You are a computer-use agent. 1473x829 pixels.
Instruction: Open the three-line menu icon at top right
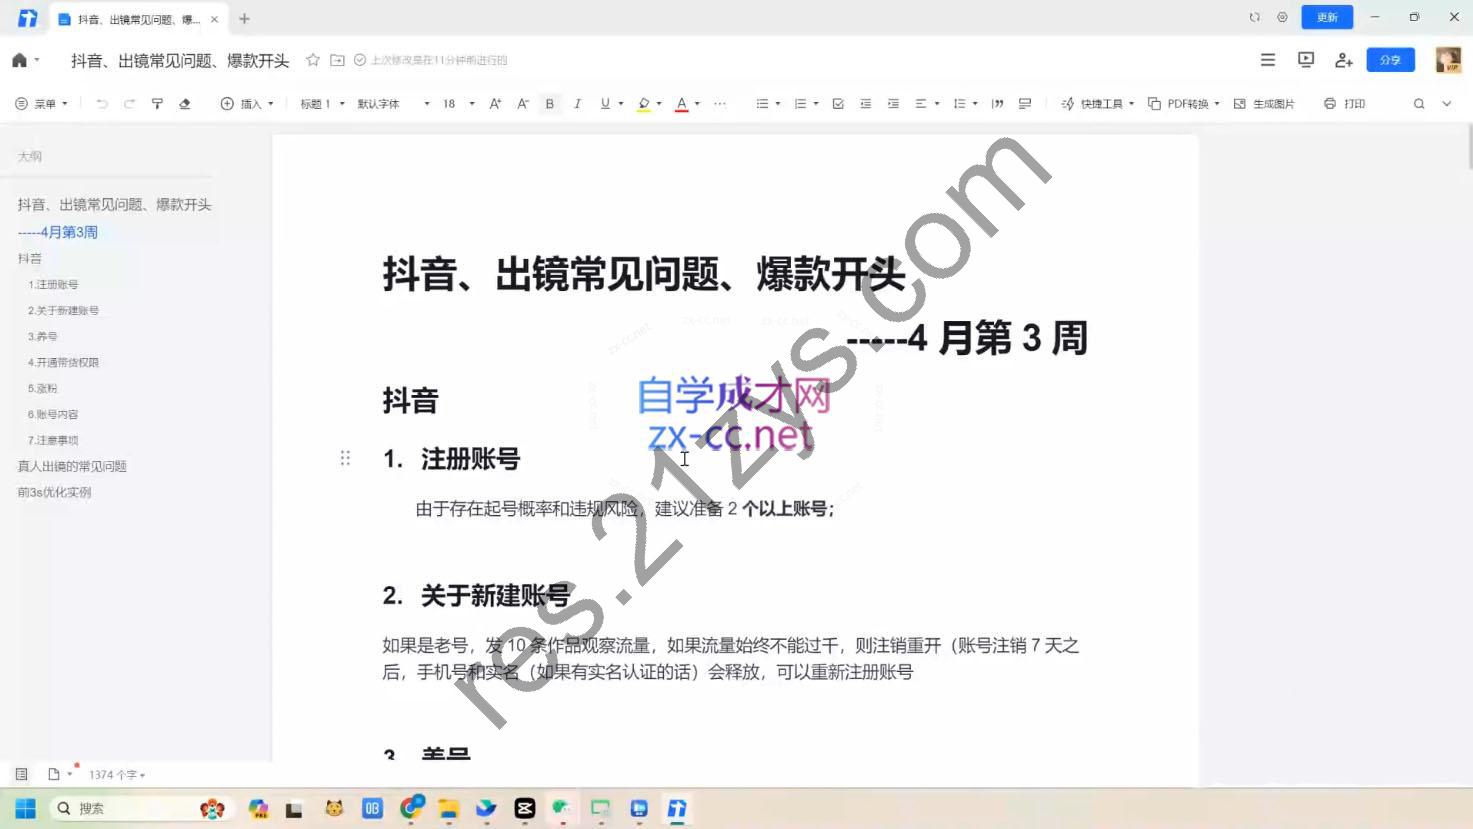tap(1268, 60)
